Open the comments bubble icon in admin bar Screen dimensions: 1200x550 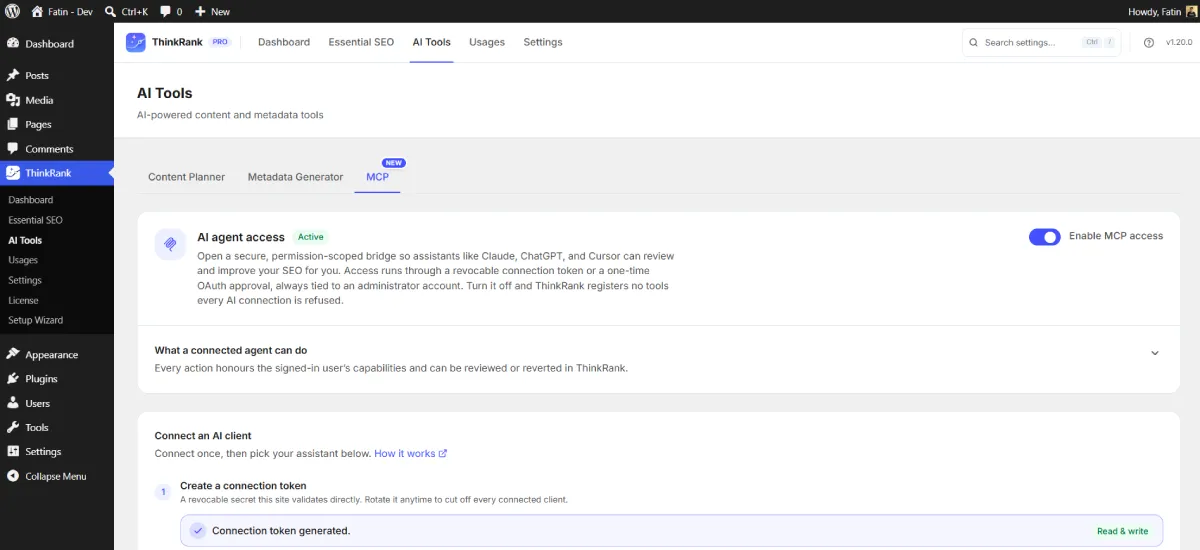pos(165,12)
